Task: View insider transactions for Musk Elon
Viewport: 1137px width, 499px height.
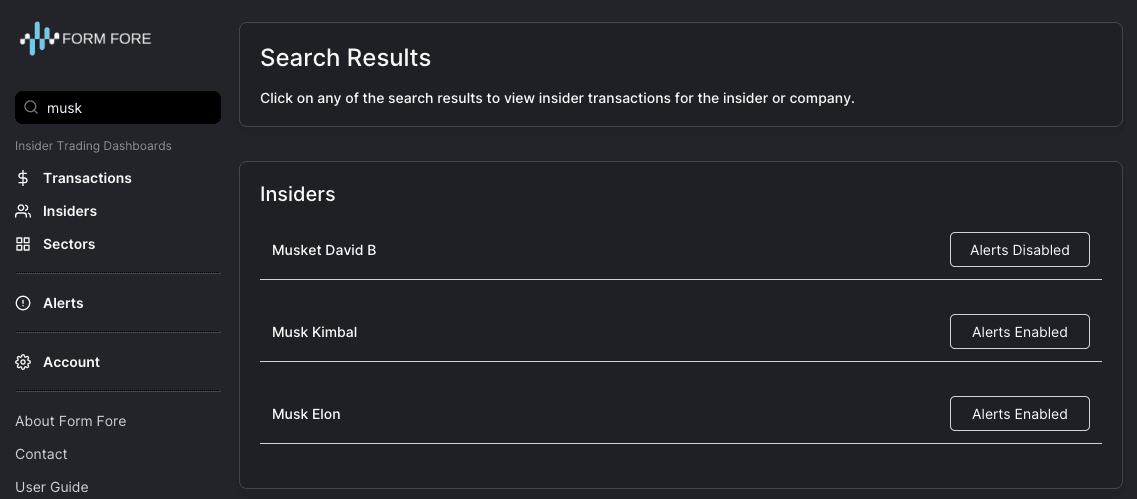Action: (x=306, y=414)
